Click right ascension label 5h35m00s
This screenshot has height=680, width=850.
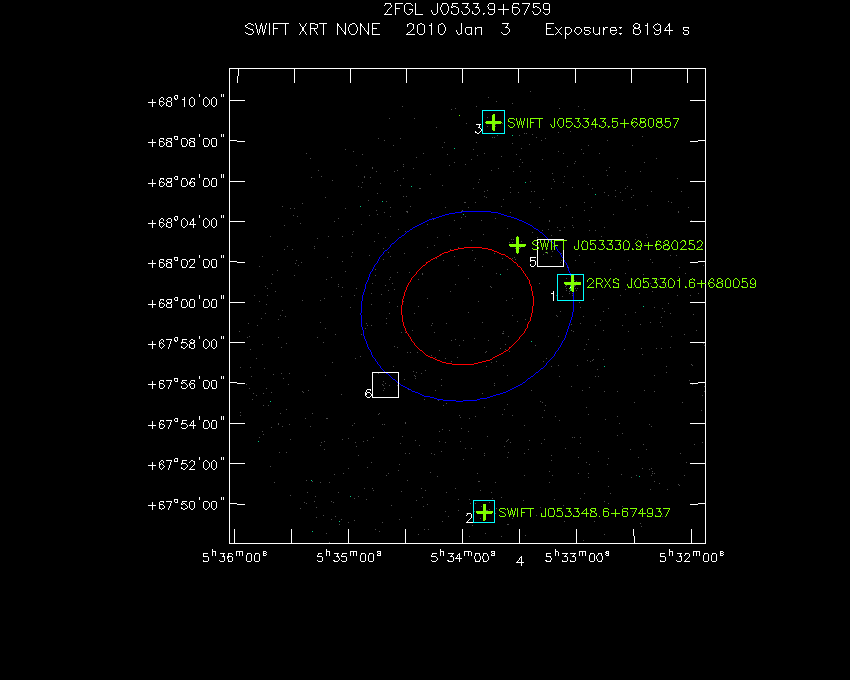coord(349,557)
